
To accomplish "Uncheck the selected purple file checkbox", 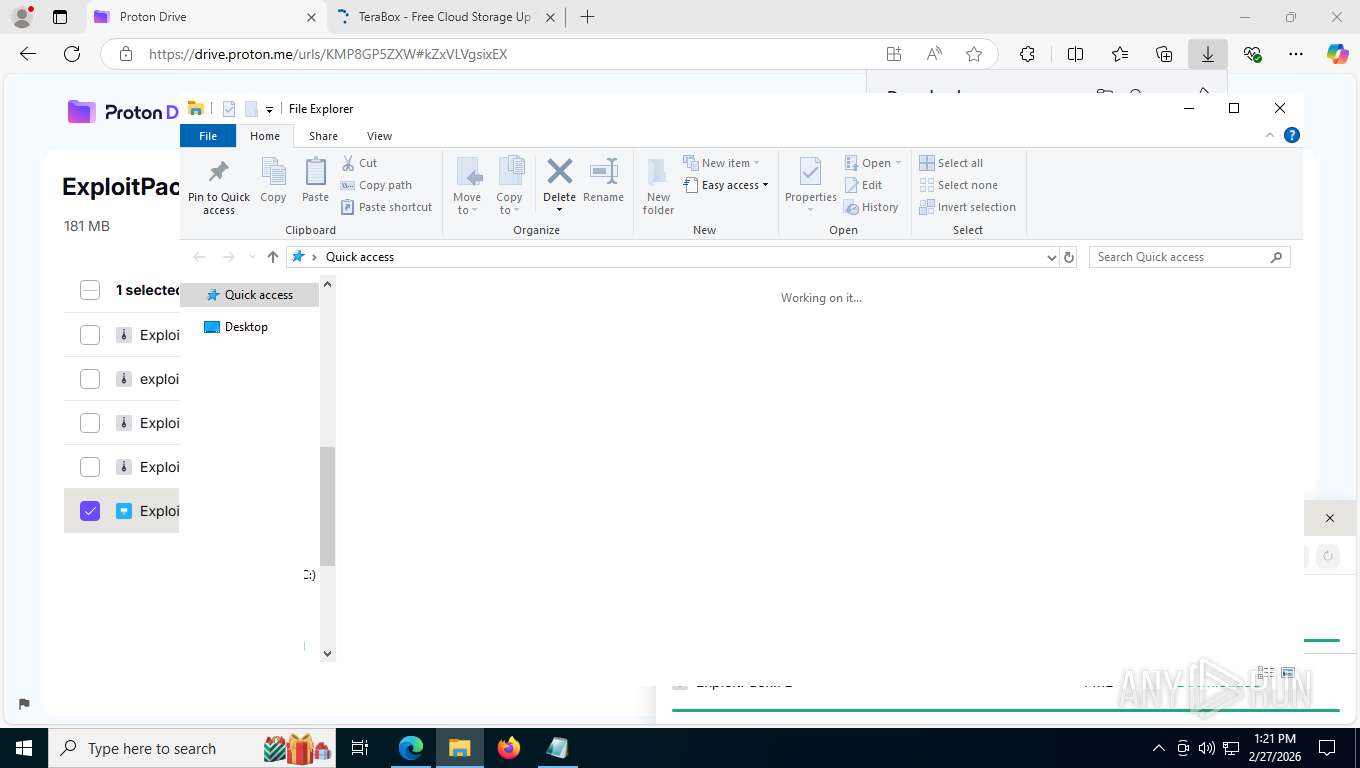I will 90,511.
